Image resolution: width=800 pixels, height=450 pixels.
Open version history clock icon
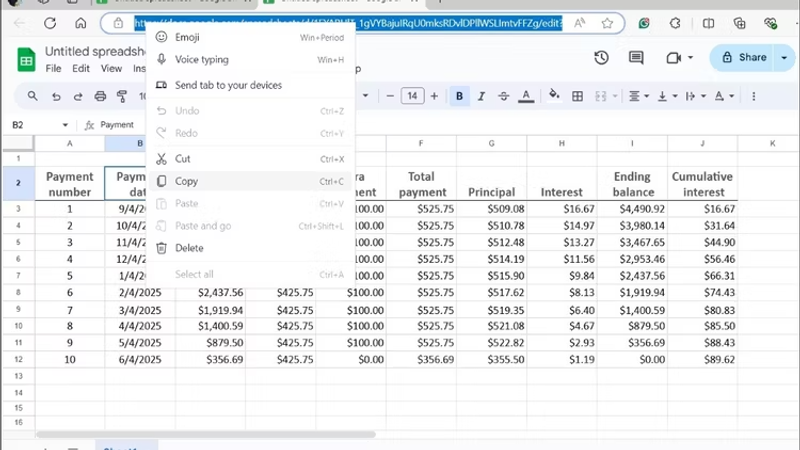(601, 58)
